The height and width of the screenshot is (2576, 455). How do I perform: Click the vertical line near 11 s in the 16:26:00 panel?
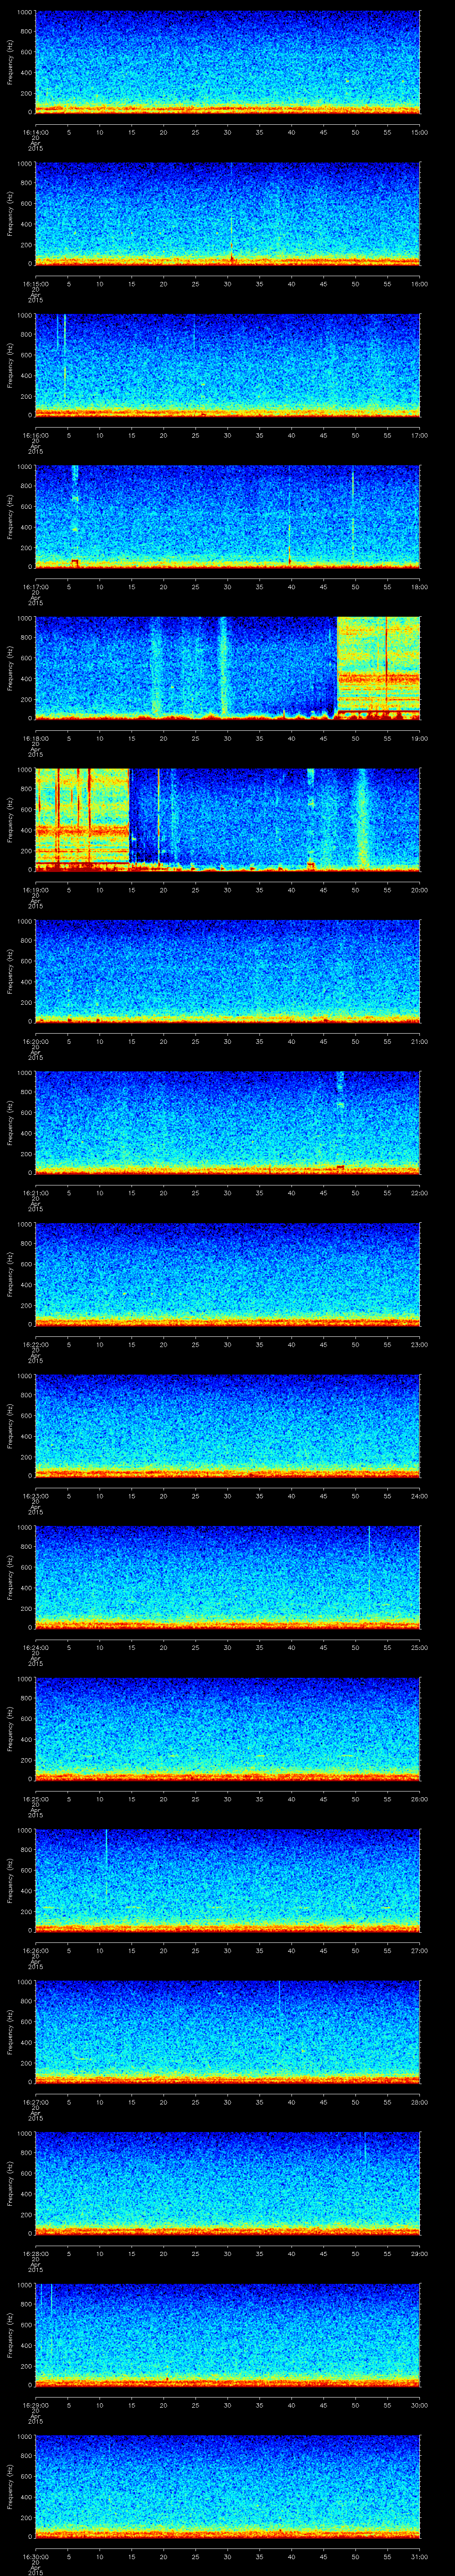point(106,1862)
